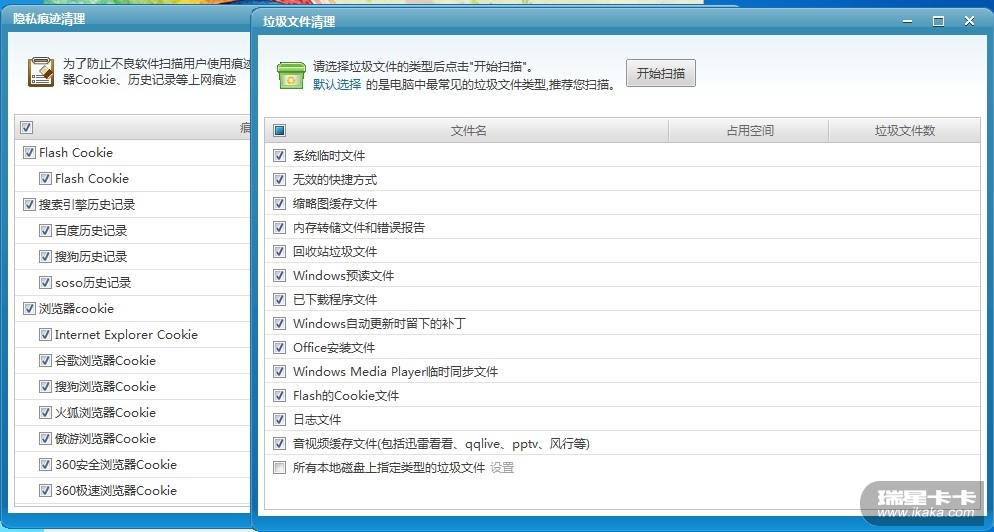The image size is (994, 532).
Task: Toggle select-all checkbox in 文件名 header
Action: [x=280, y=131]
